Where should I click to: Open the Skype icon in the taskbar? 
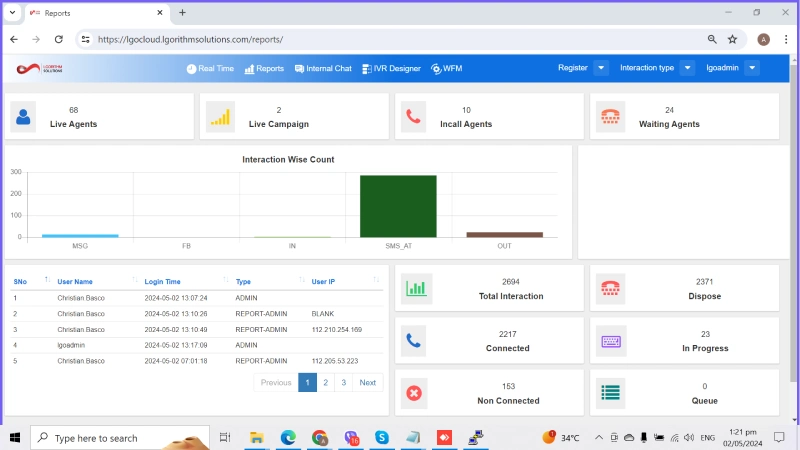tap(381, 438)
